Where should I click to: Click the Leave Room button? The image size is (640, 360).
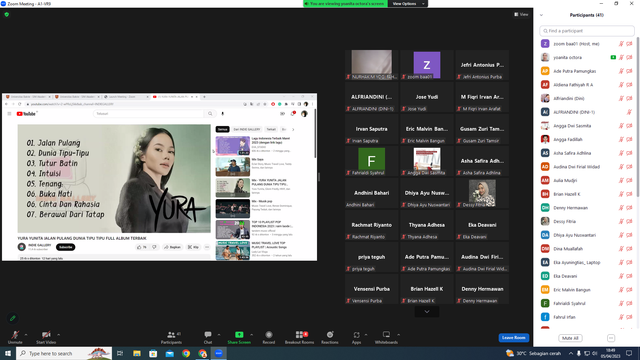(x=513, y=338)
